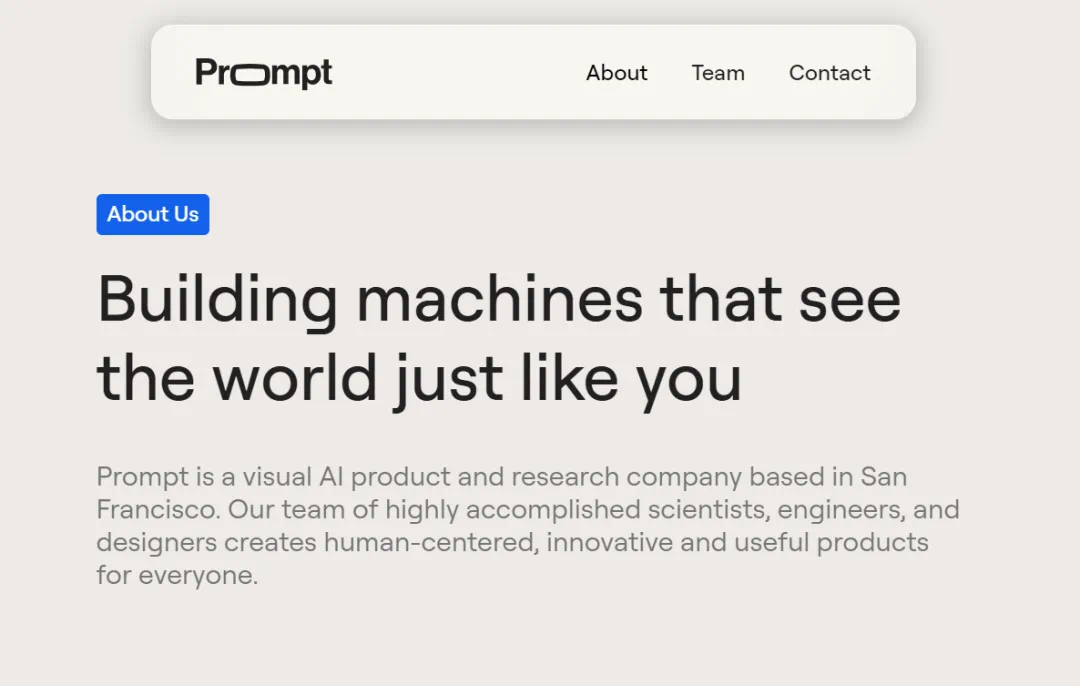This screenshot has height=686, width=1080.
Task: Click human-centered in the description text
Action: coord(430,542)
